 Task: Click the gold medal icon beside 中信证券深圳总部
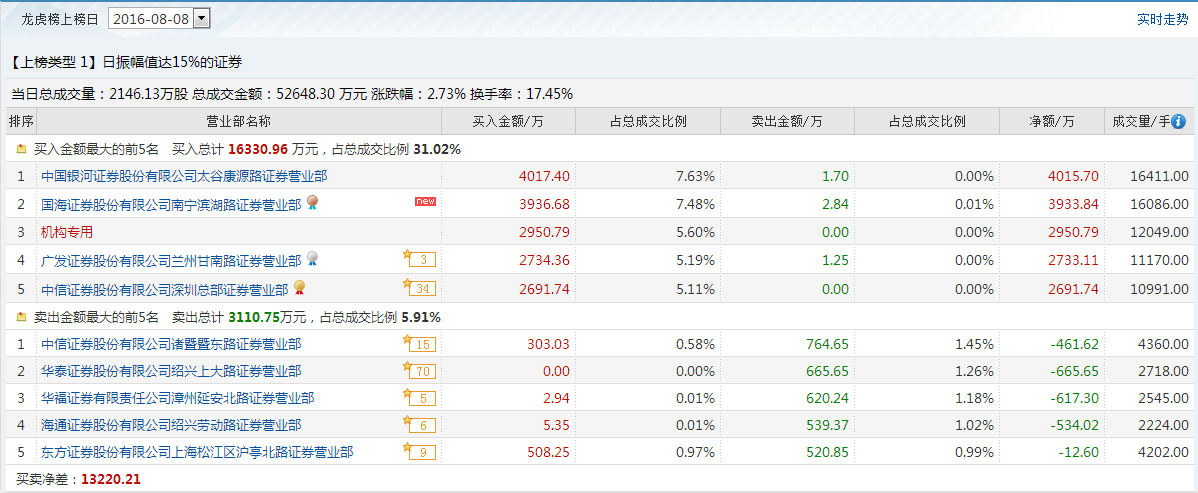coord(300,288)
